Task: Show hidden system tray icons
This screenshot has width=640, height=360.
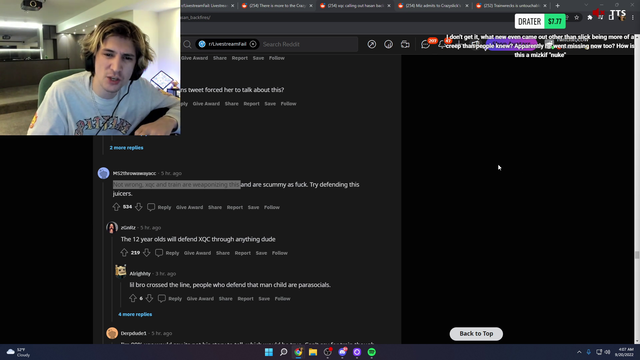Action: (579, 352)
